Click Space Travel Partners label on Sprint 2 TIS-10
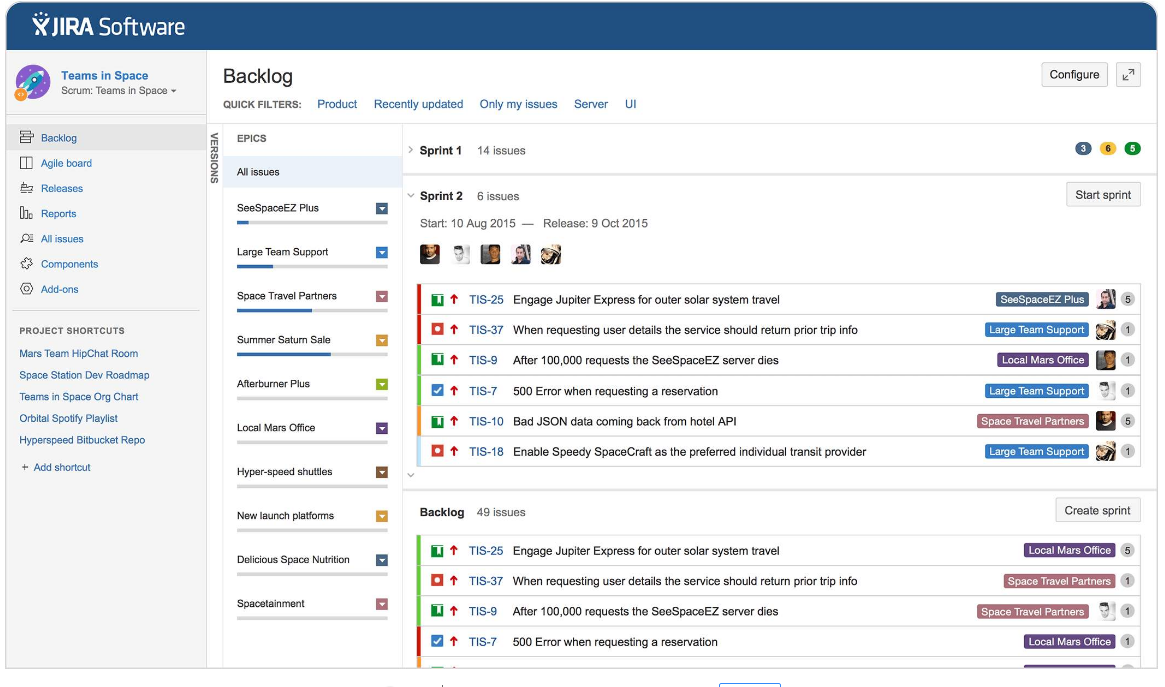The width and height of the screenshot is (1165, 687). tap(1033, 421)
